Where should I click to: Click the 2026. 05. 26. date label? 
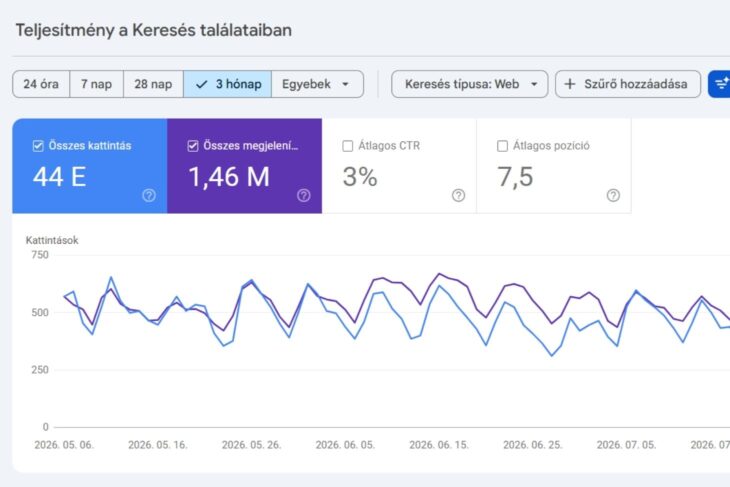coord(251,445)
